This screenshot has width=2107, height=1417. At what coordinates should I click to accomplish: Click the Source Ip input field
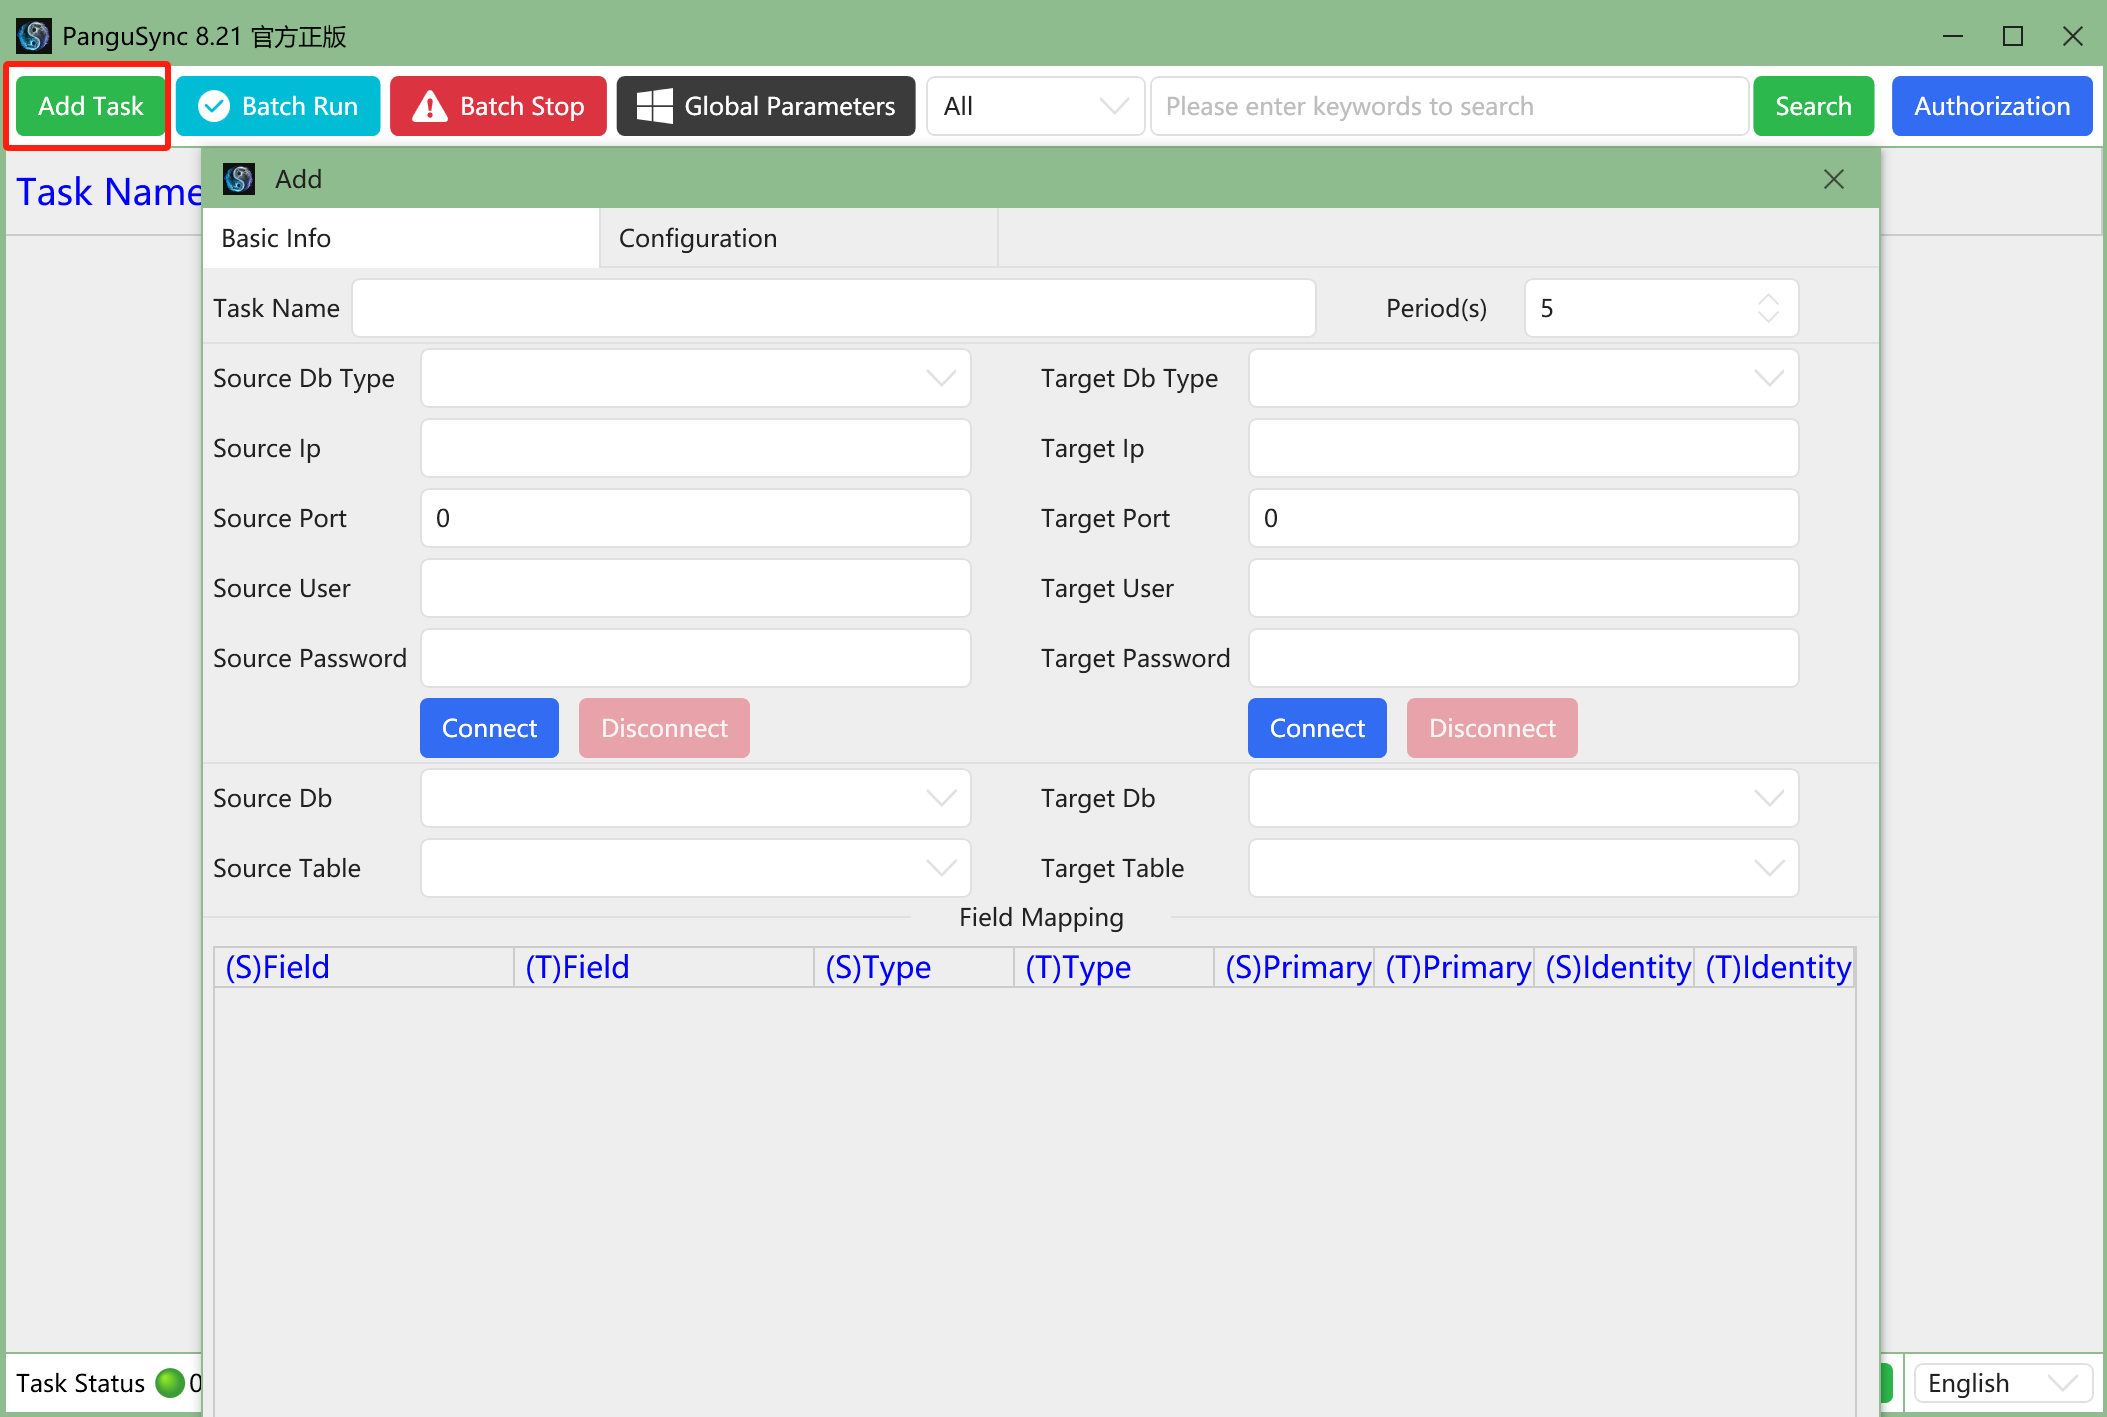coord(695,448)
